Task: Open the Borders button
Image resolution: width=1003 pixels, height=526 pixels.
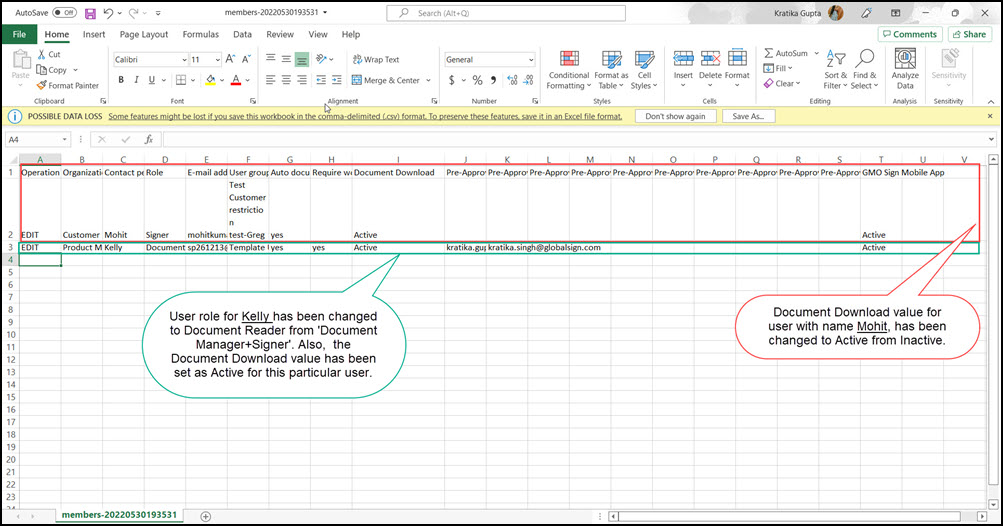Action: [181, 80]
